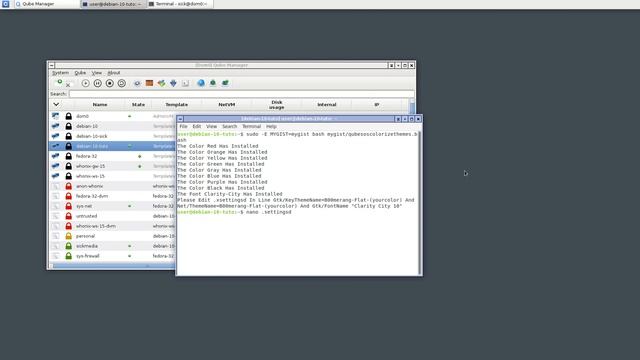Open Search menu in the terminal window

[x=229, y=127]
